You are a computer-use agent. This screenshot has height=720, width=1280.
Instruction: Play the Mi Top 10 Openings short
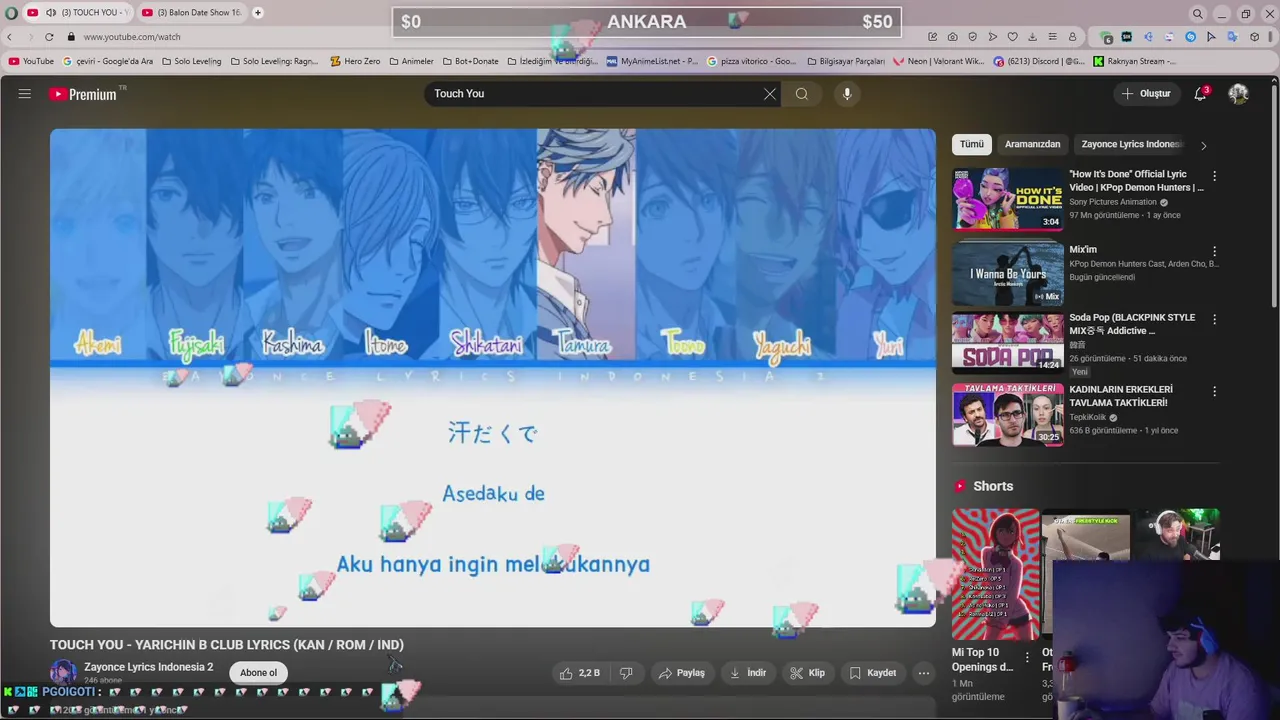(x=995, y=574)
